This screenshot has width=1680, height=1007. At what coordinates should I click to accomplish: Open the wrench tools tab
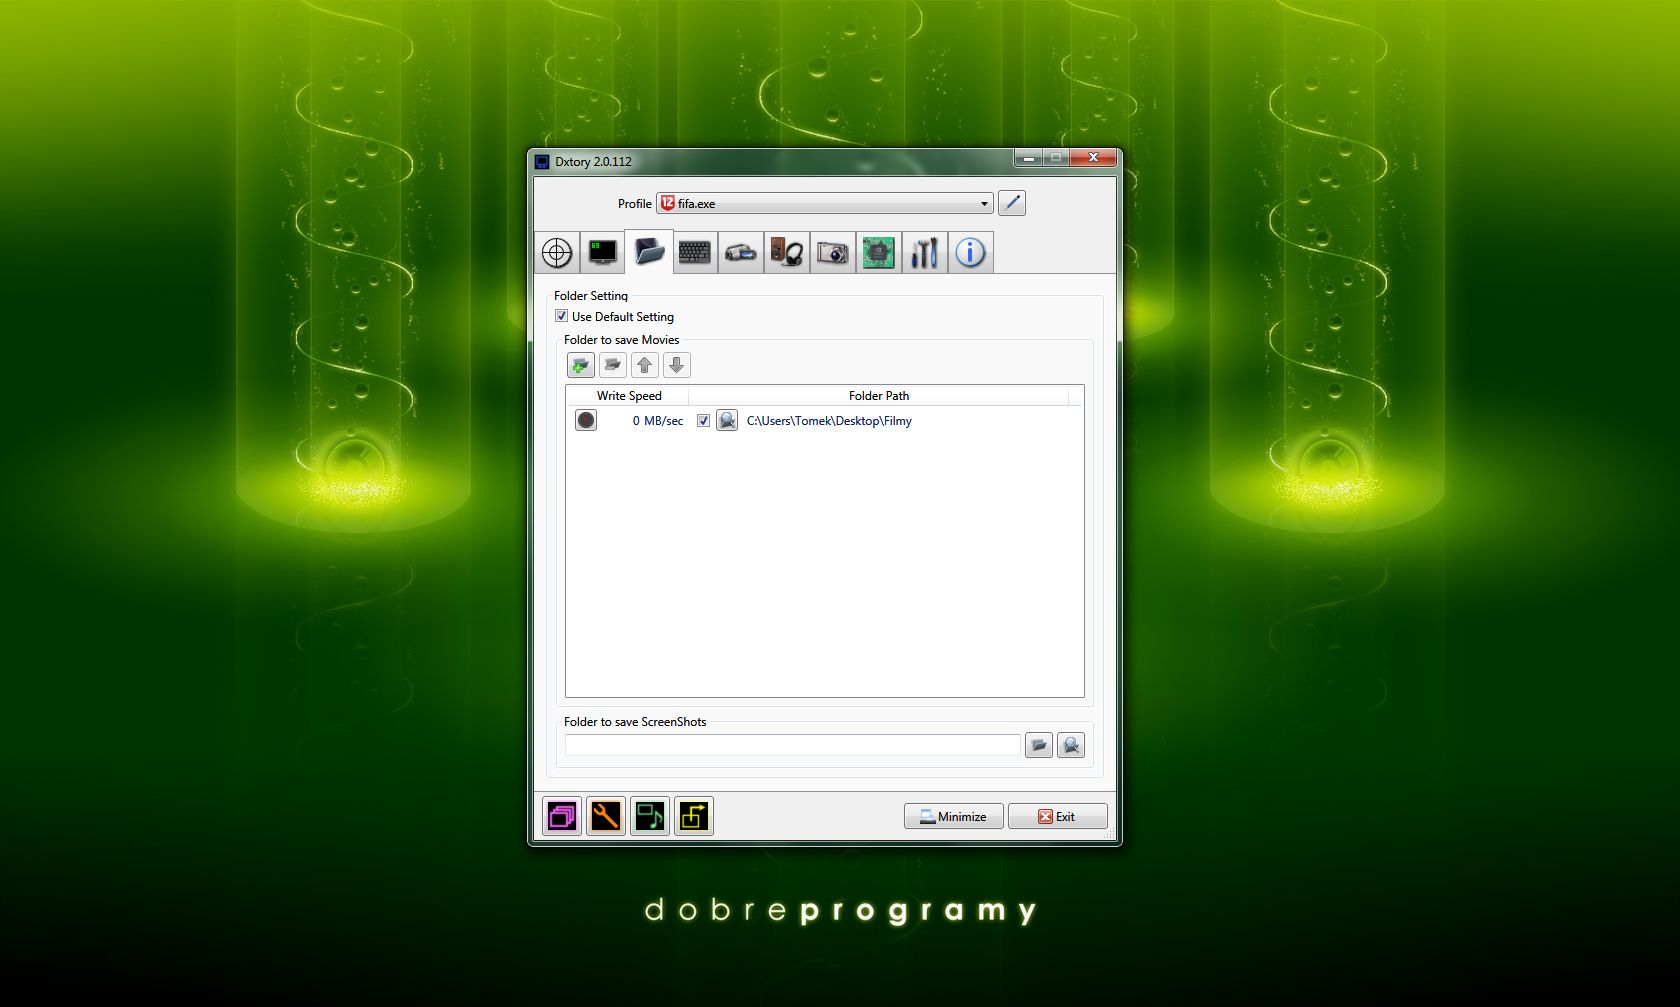[924, 252]
